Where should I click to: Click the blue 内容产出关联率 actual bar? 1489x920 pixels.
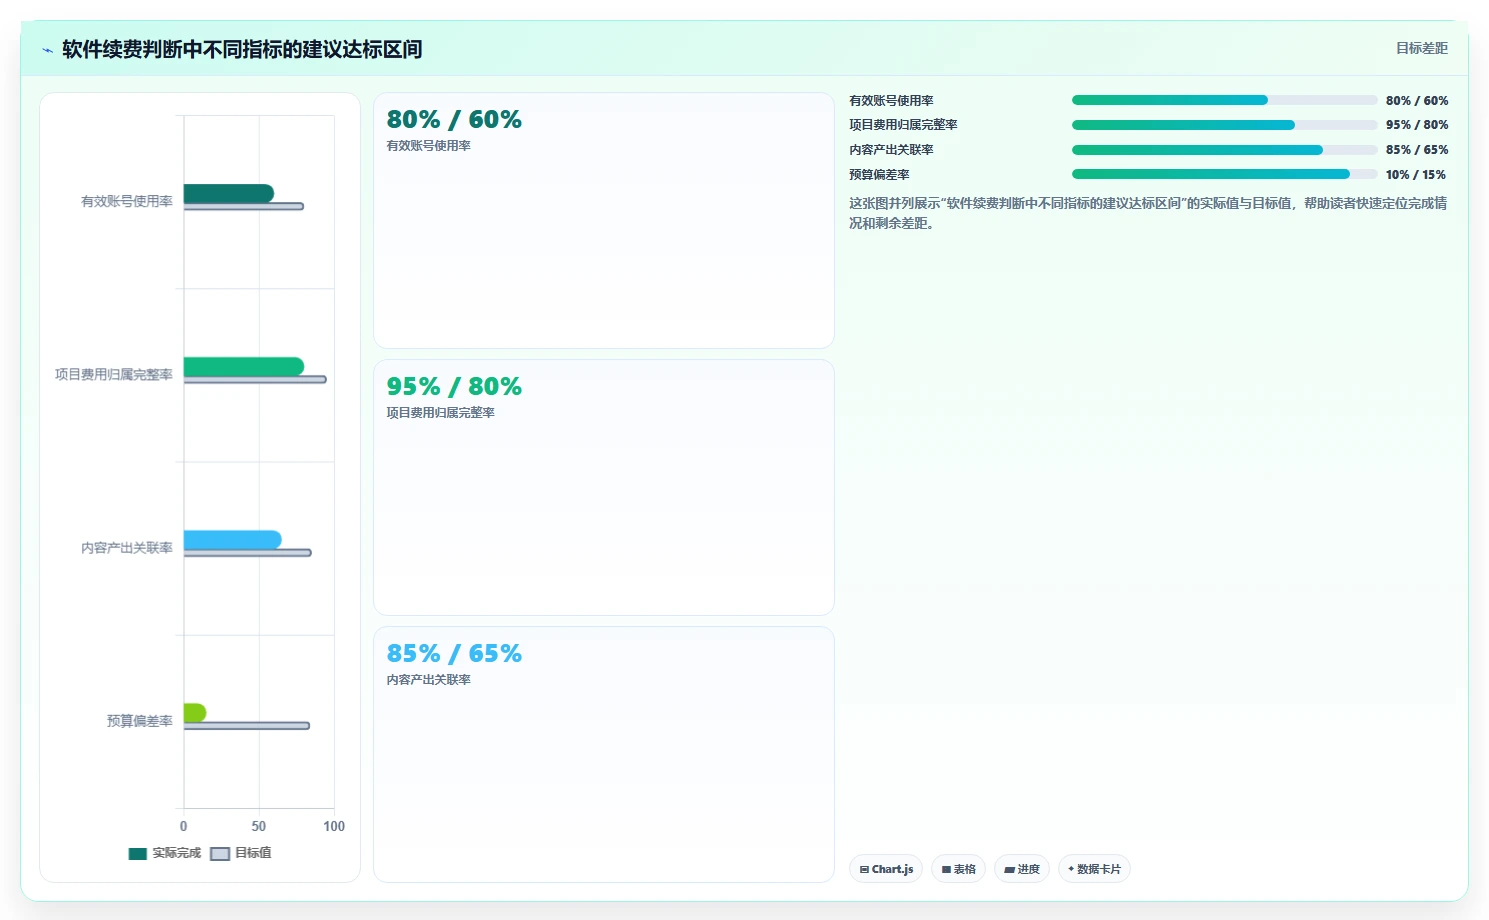click(x=232, y=539)
